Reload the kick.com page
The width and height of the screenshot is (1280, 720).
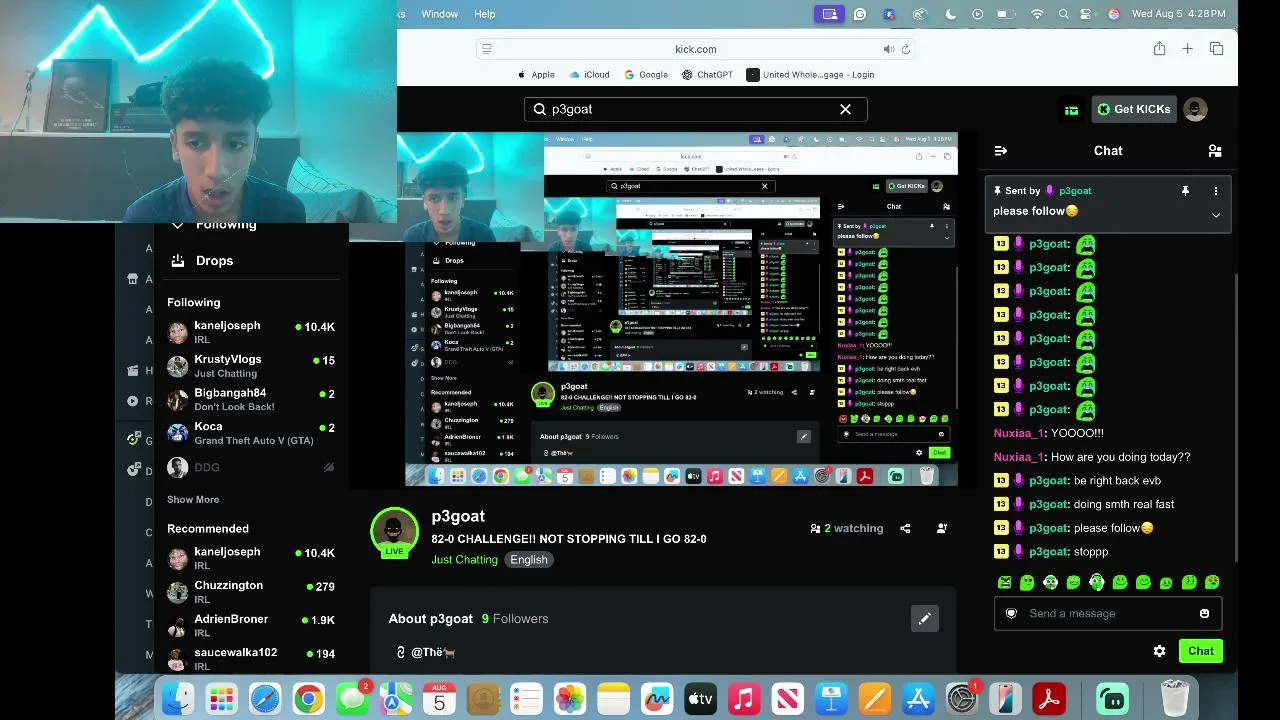coord(906,49)
